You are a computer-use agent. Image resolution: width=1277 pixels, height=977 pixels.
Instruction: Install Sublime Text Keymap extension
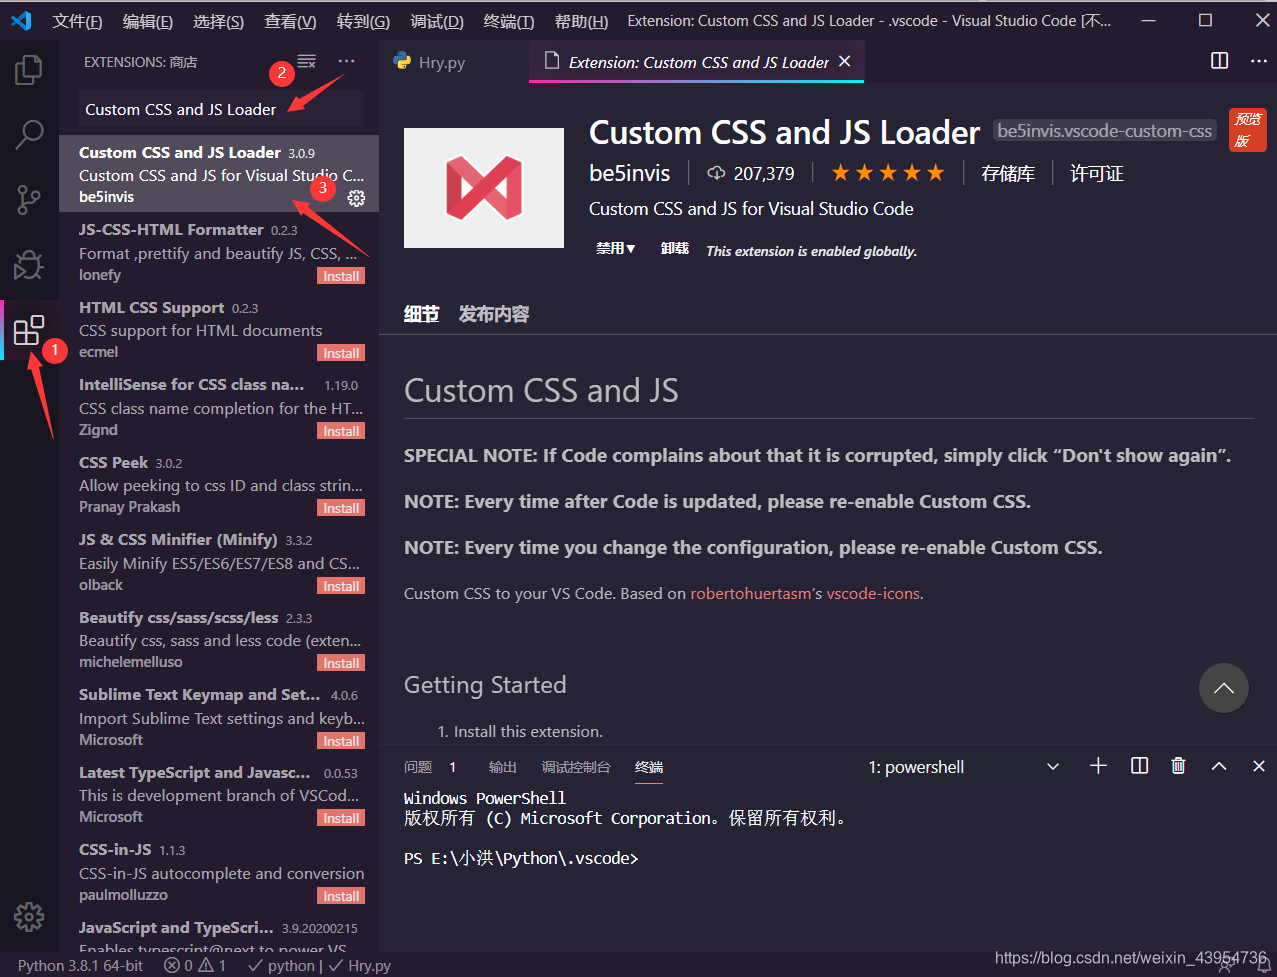coord(341,741)
